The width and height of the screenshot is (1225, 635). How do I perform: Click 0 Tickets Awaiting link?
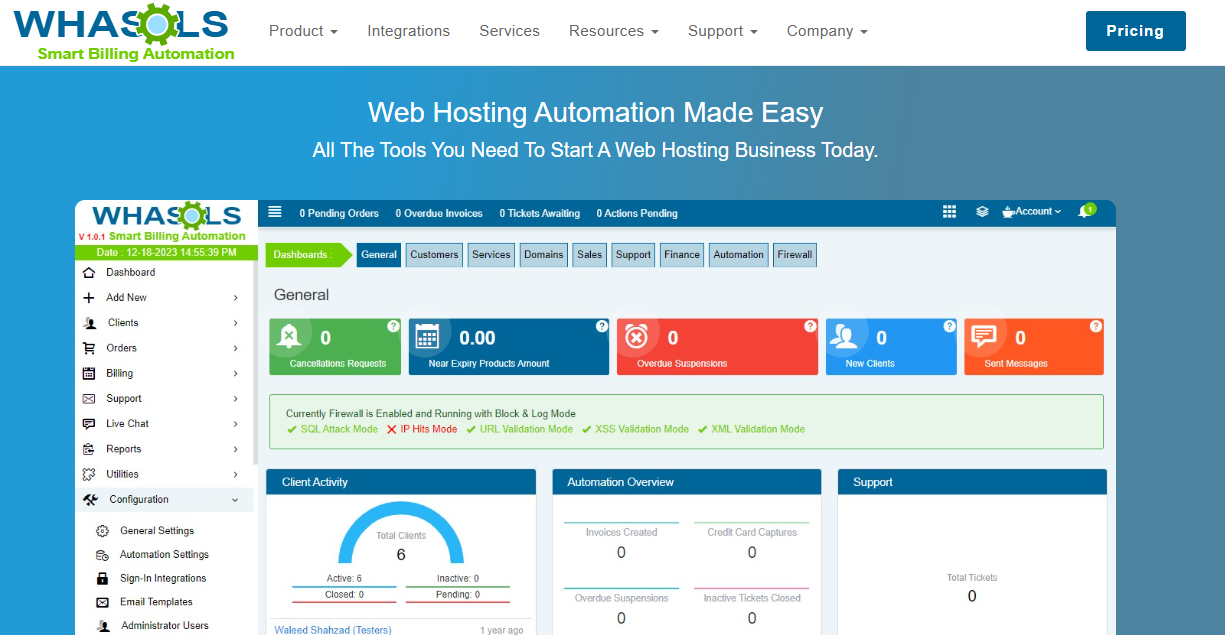coord(540,213)
